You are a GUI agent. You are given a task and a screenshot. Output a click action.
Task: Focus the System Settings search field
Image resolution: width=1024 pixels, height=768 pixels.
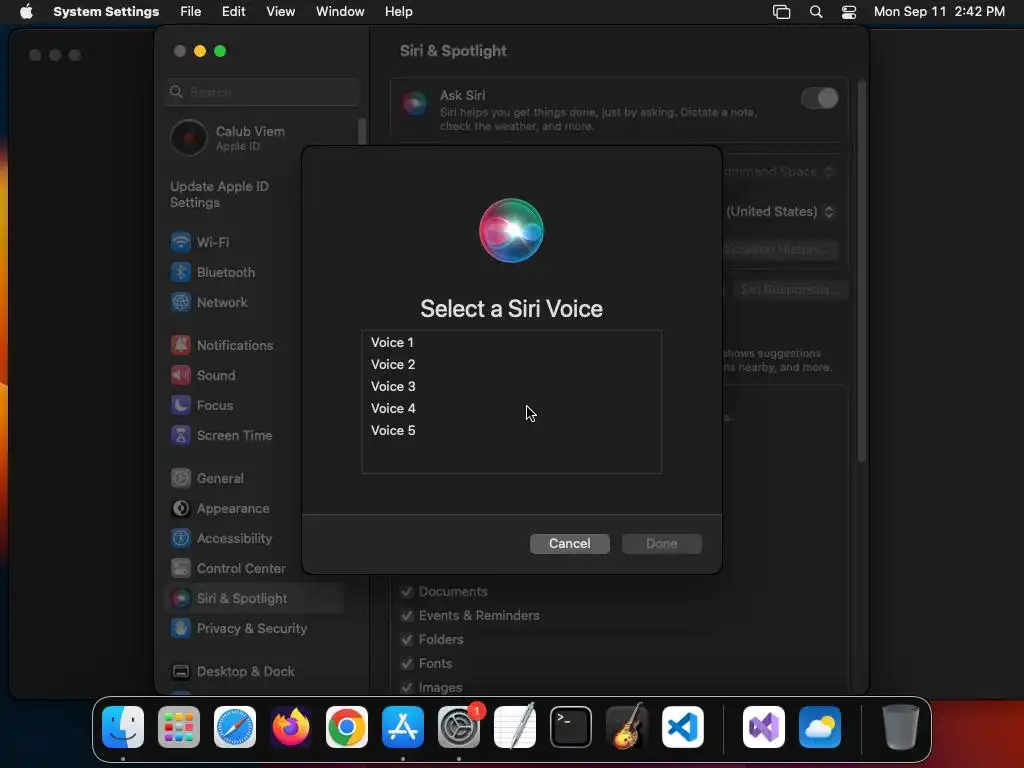pos(262,92)
